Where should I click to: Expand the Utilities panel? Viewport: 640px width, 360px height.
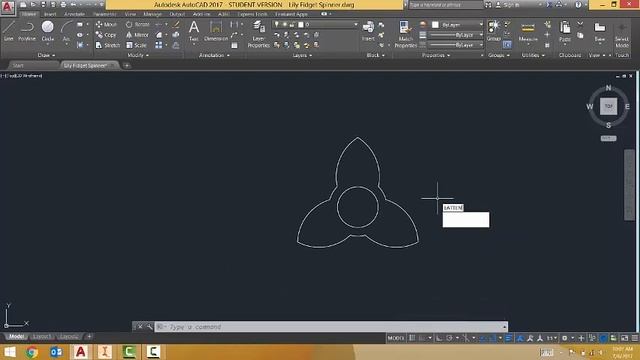click(532, 55)
